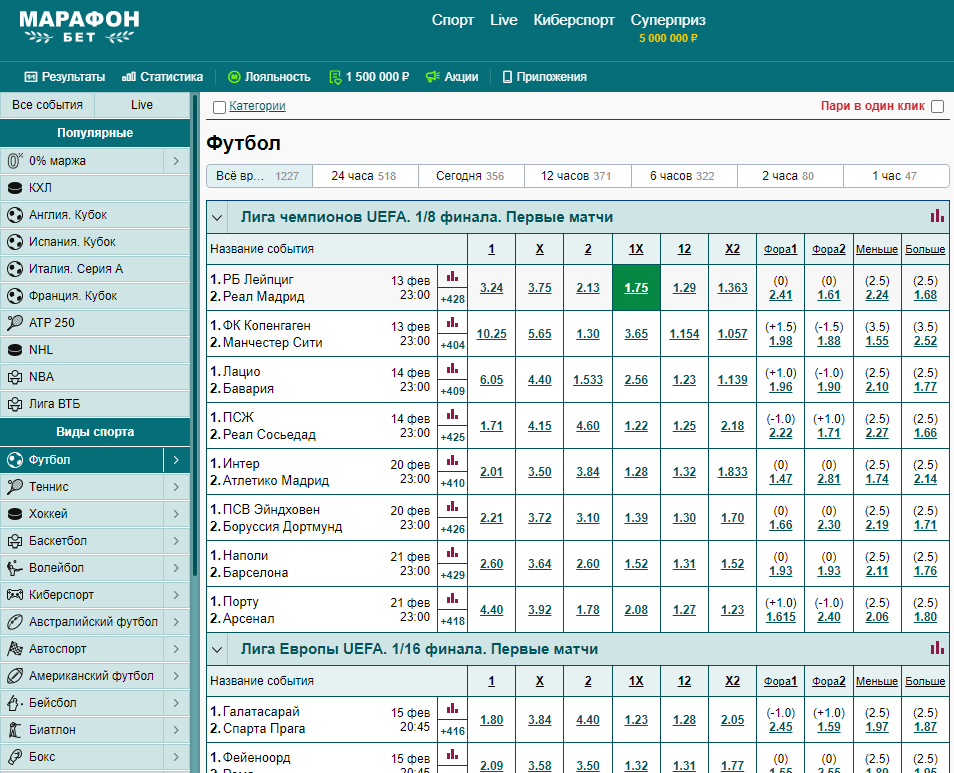Open Суперприз 5 000 000 ₽
Viewport: 954px width, 773px height.
click(668, 28)
